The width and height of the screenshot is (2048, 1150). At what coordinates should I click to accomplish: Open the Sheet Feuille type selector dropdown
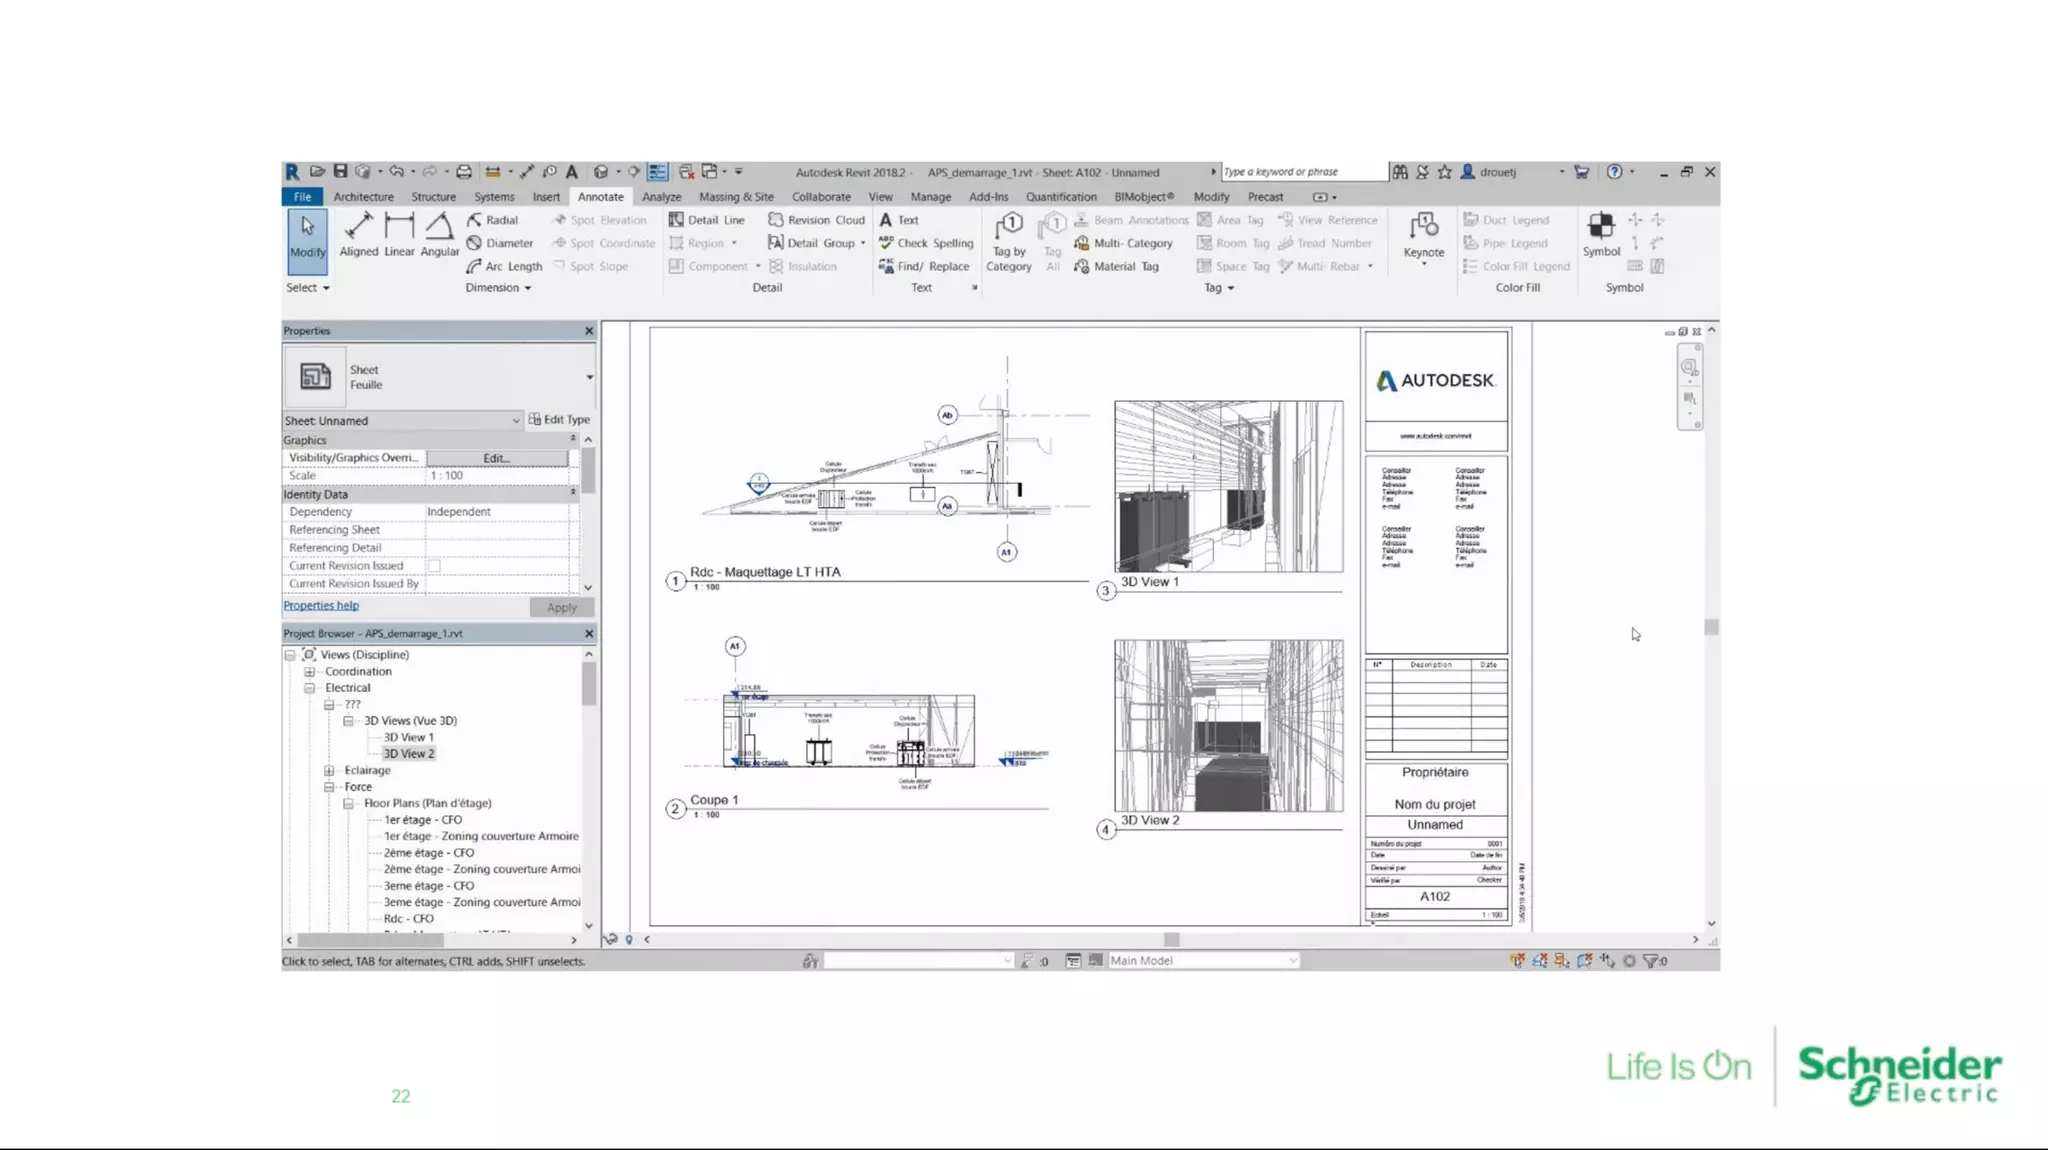589,377
